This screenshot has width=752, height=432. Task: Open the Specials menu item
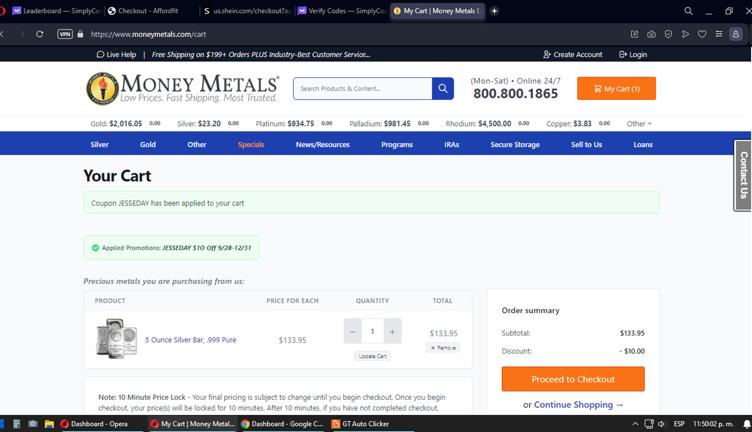click(251, 144)
